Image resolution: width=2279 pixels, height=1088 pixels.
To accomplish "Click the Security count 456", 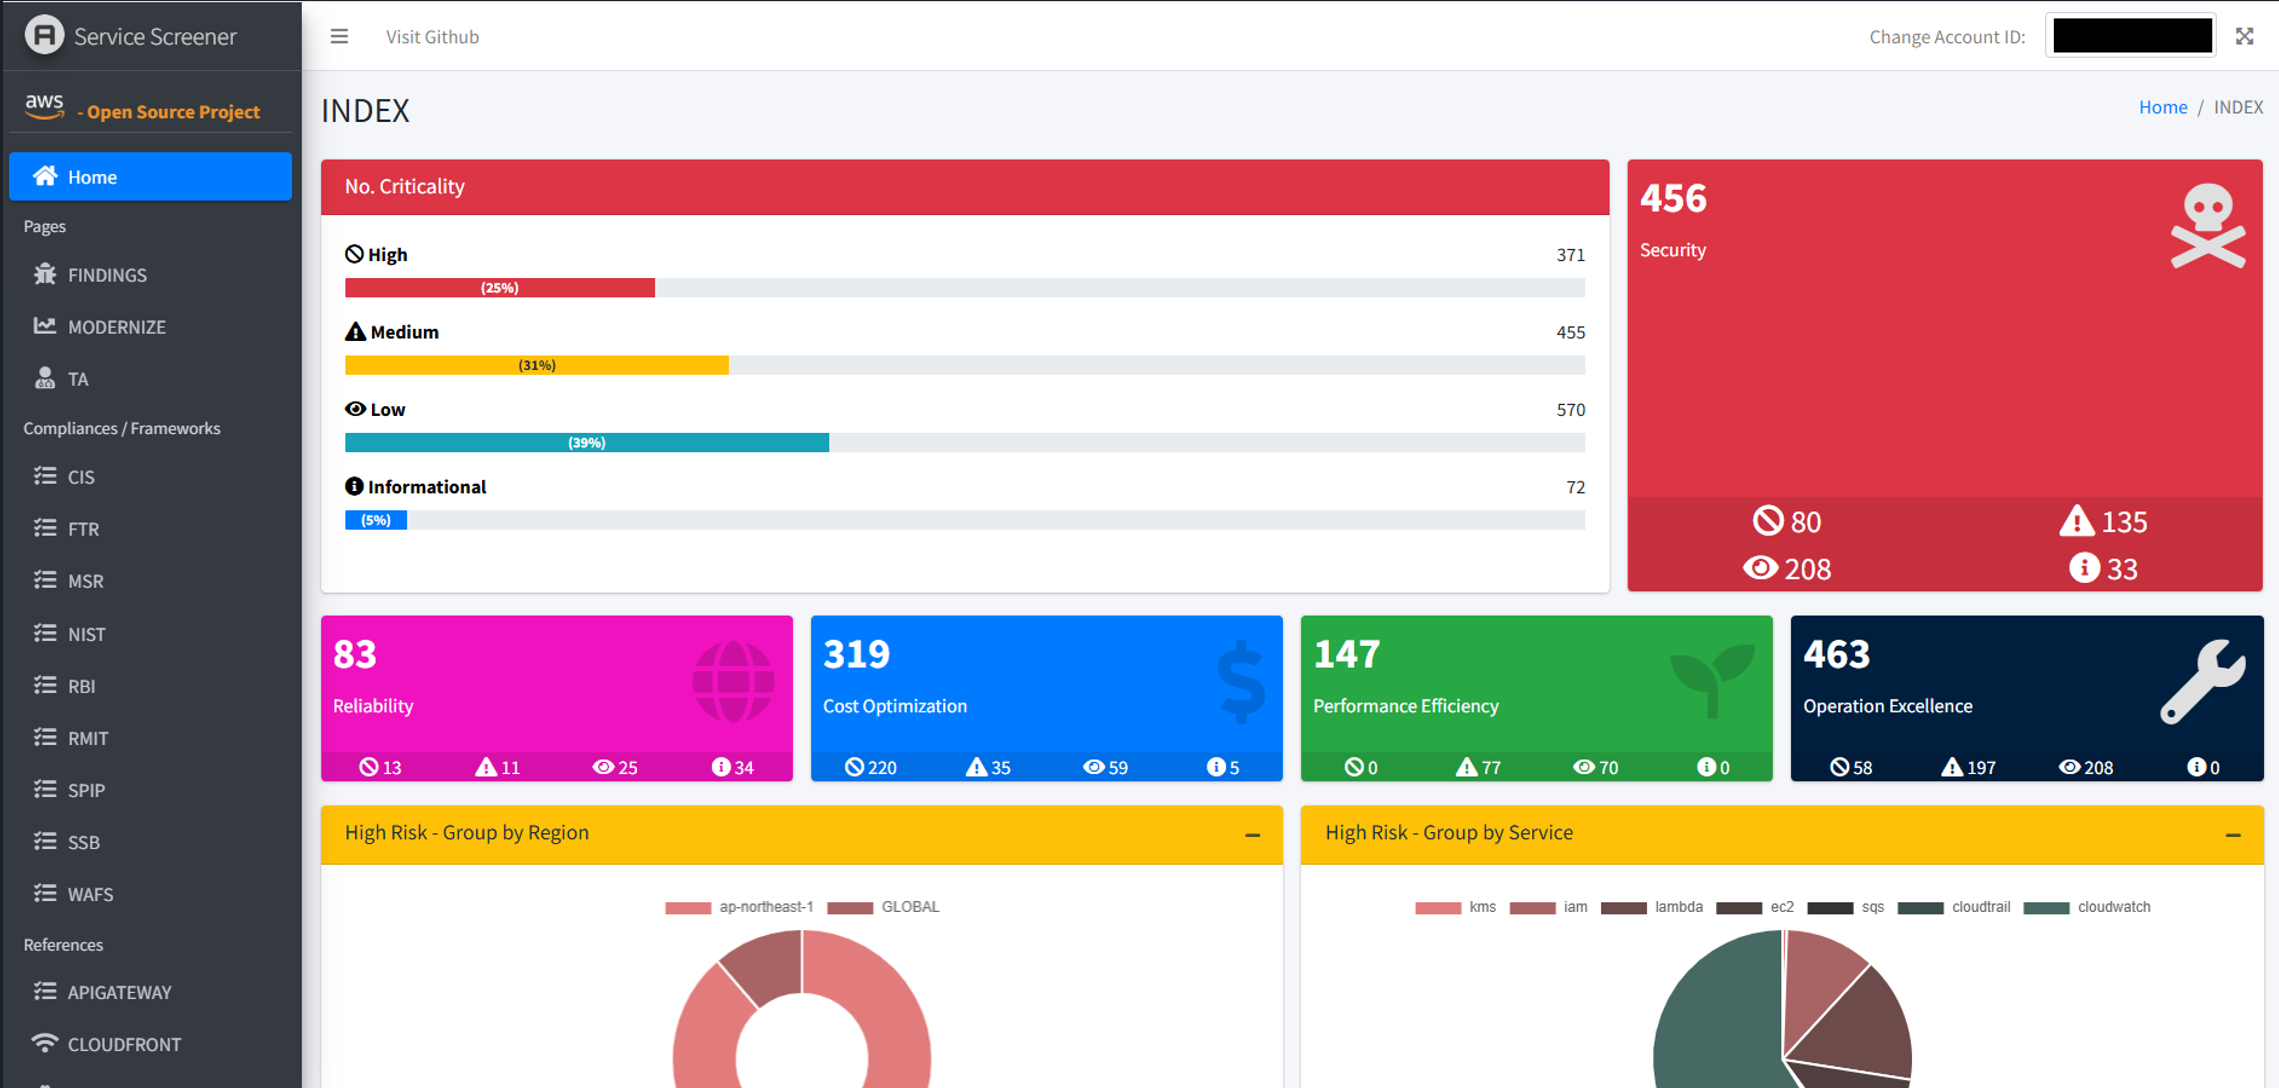I will point(1673,198).
